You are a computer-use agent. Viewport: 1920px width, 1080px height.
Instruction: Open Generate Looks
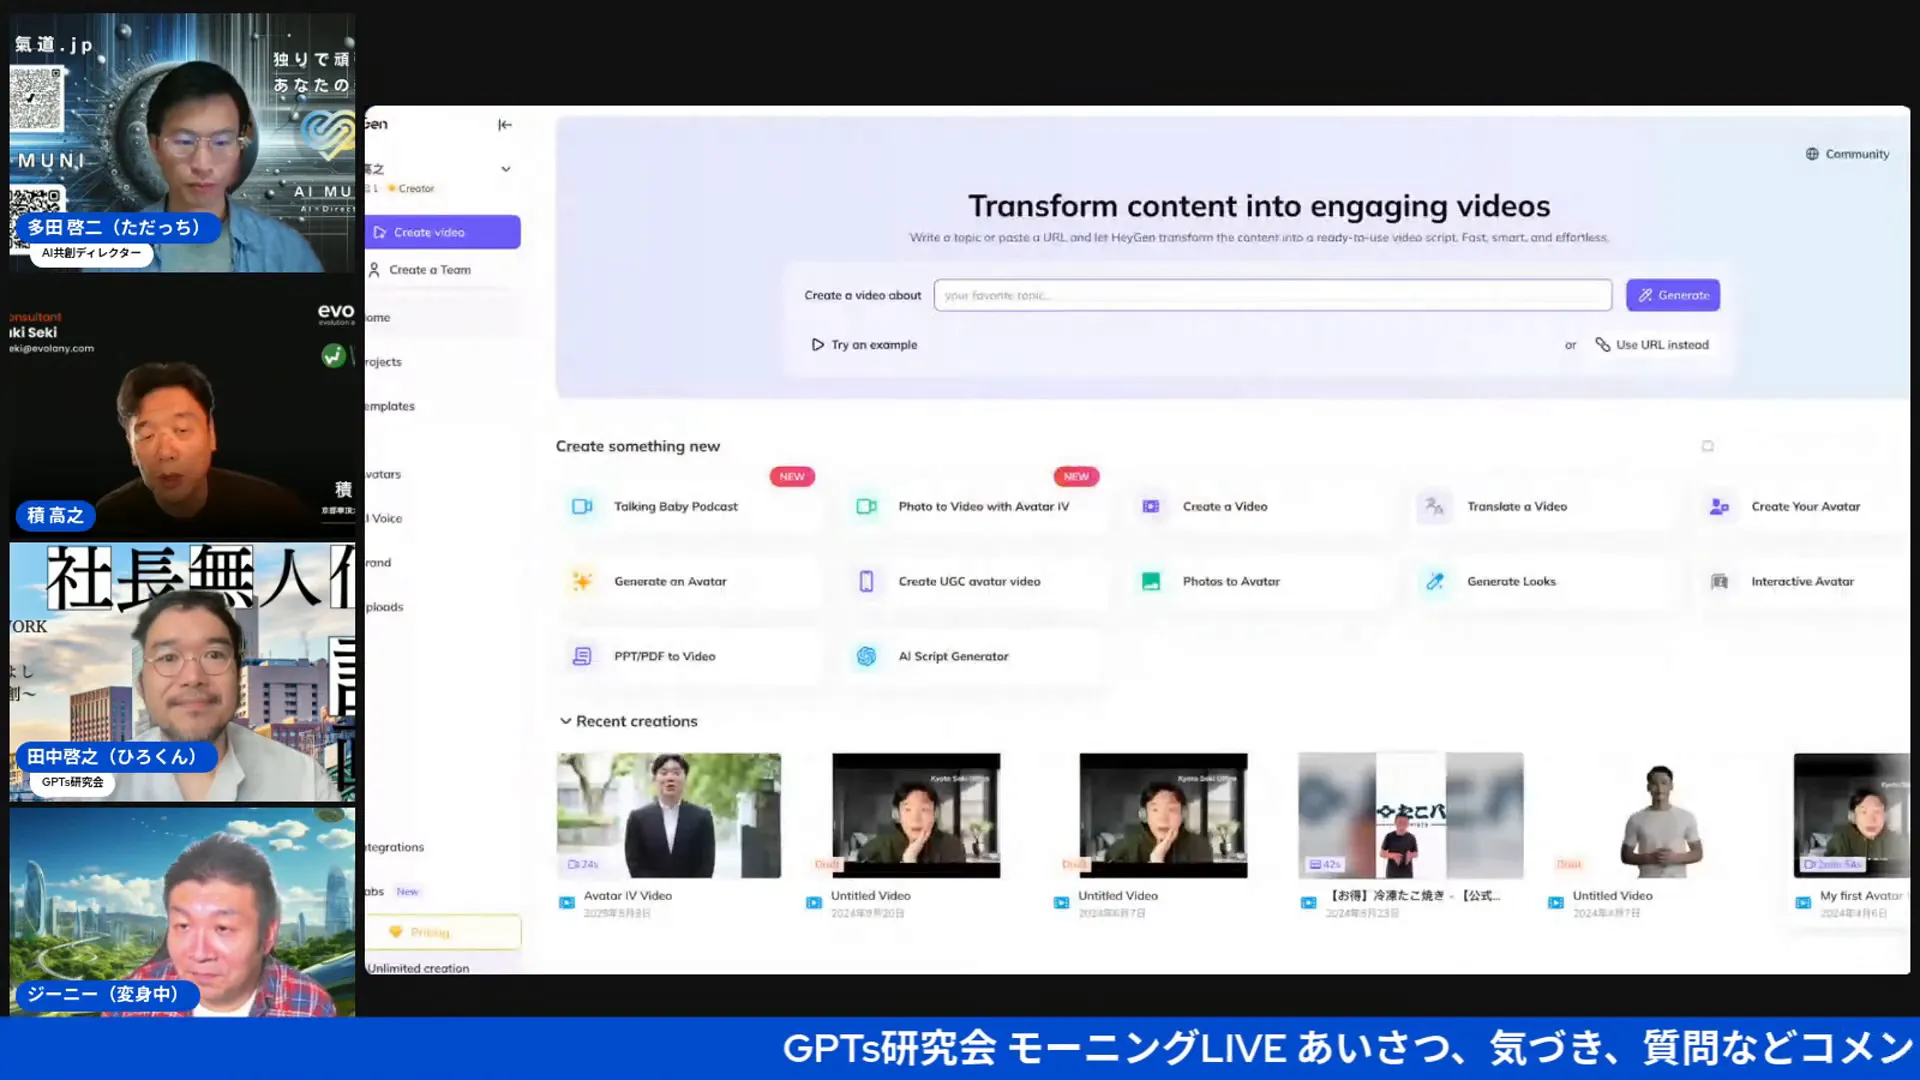[1542, 582]
